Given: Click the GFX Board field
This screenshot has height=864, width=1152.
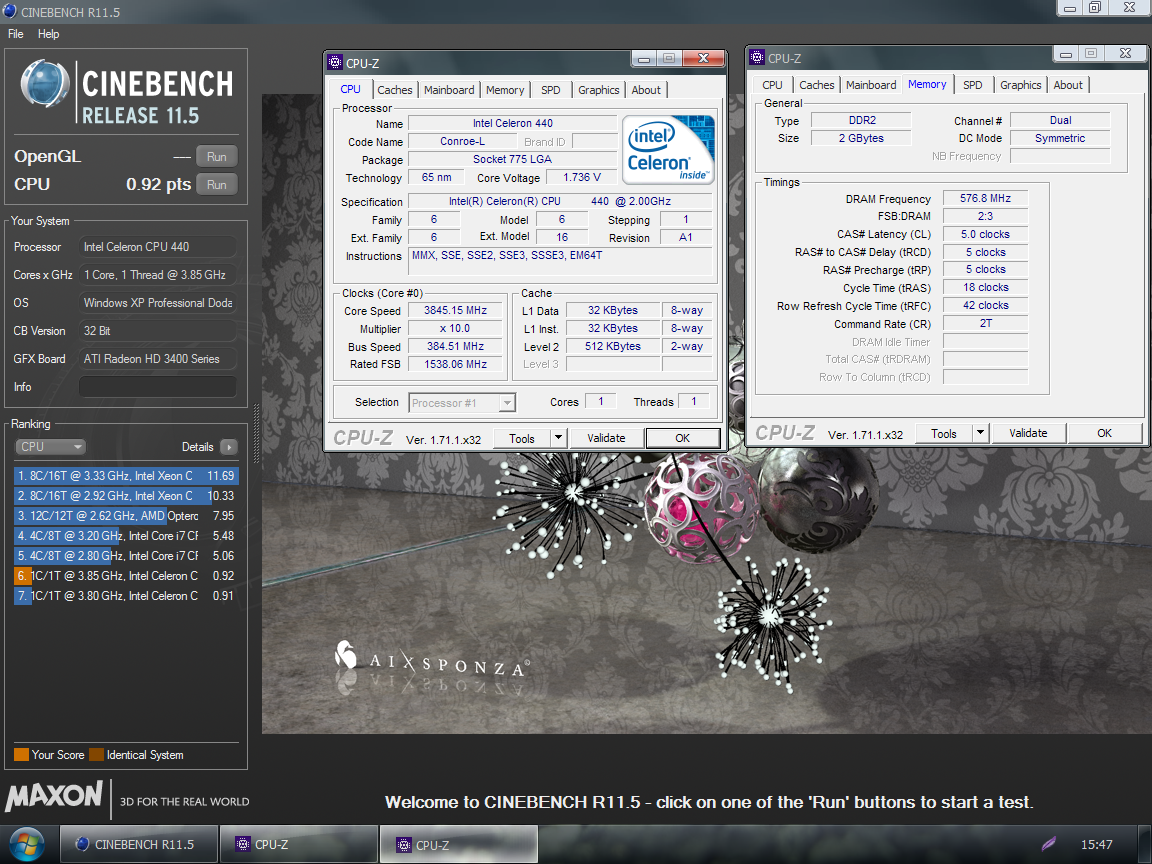Looking at the screenshot, I should 158,359.
